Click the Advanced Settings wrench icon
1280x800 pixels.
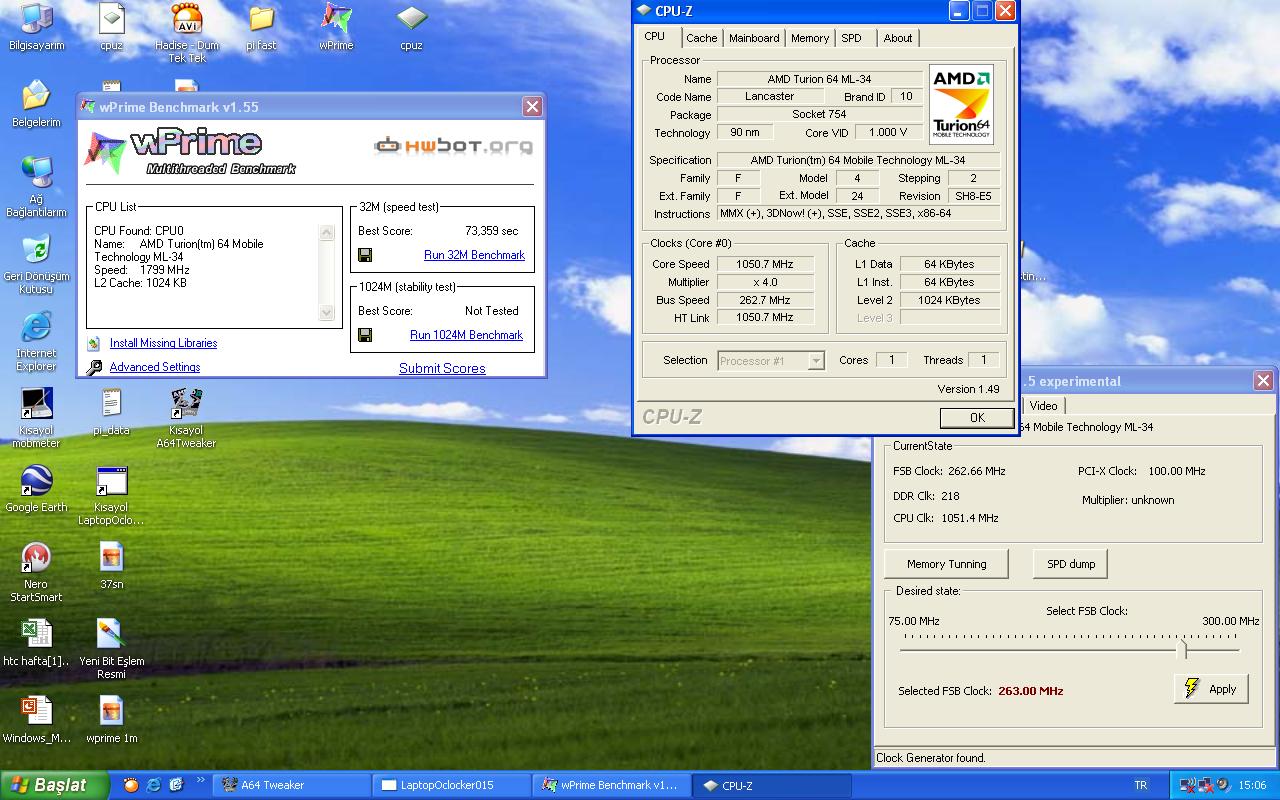click(x=94, y=367)
